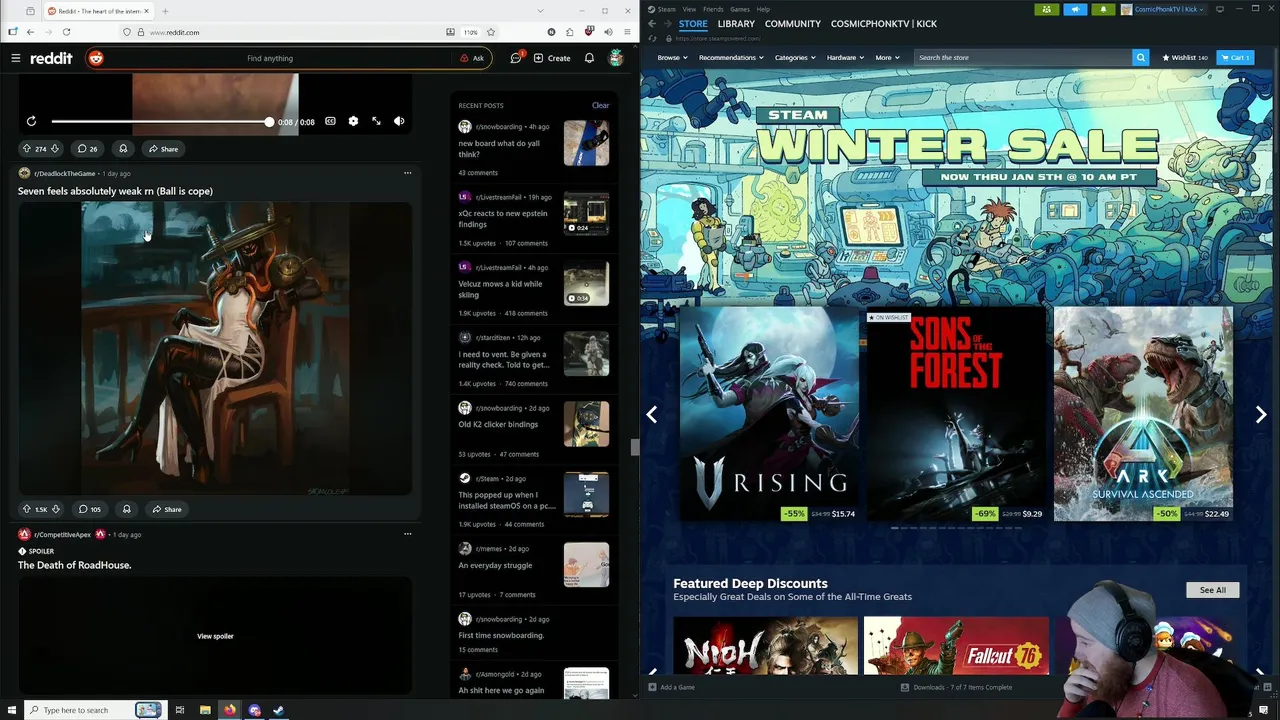The width and height of the screenshot is (1280, 720).
Task: Focus the Reddit 'Find anything' search field
Action: [270, 58]
